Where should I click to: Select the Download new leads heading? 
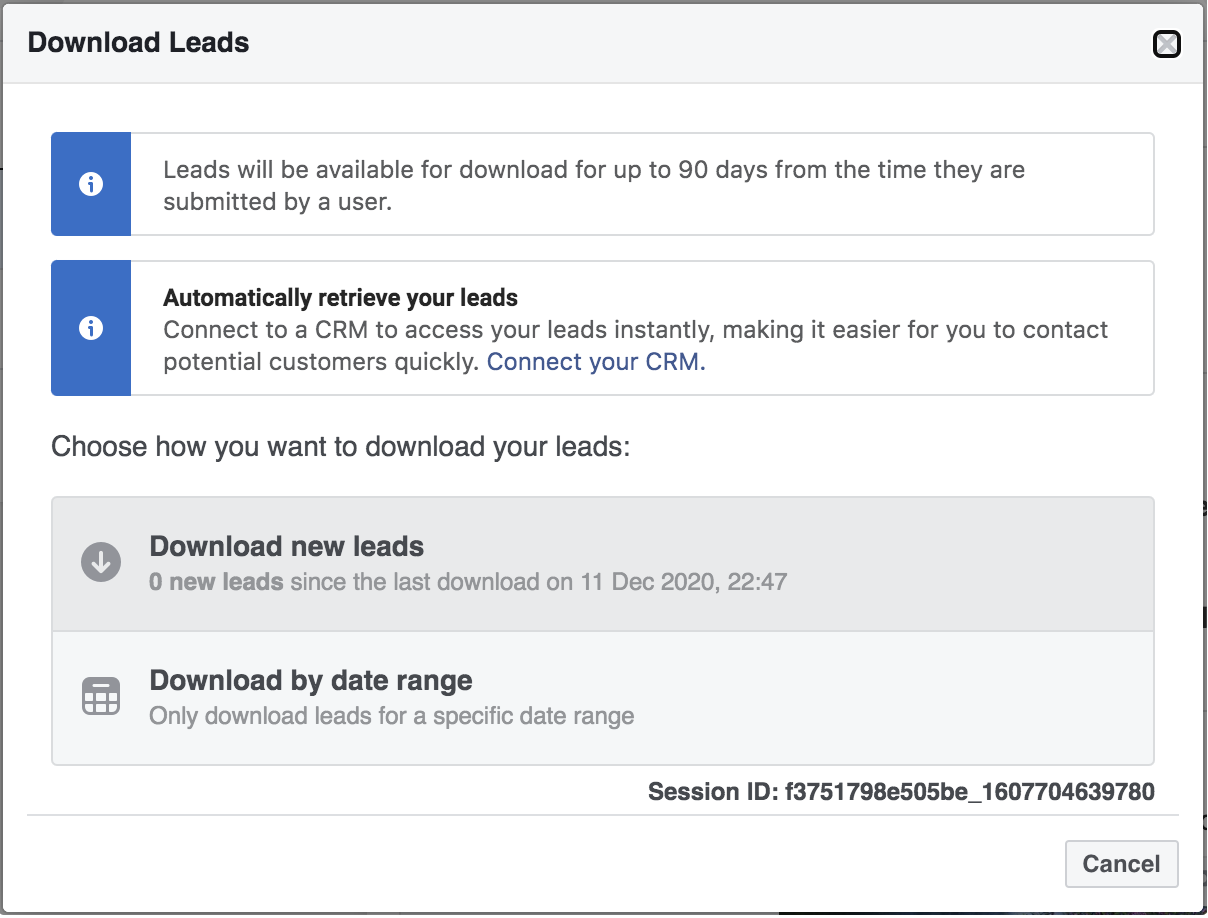[x=287, y=547]
